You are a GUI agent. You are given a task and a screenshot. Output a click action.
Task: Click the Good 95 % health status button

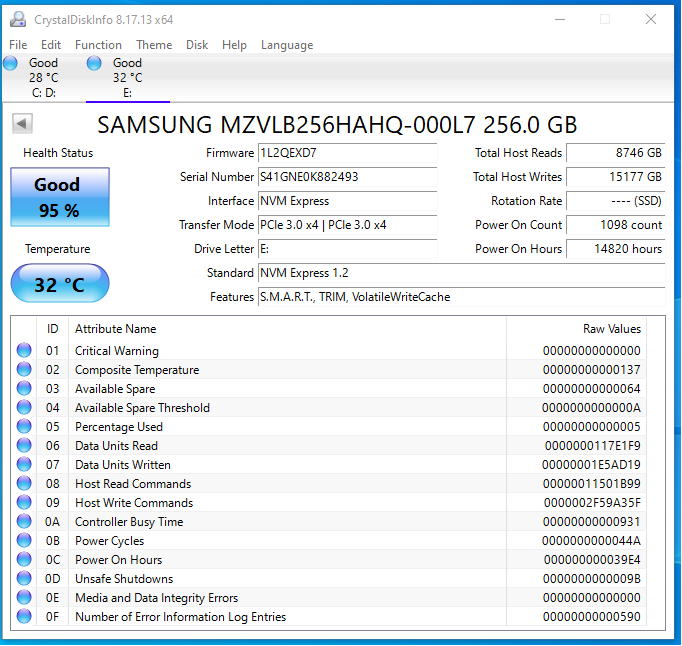click(x=59, y=197)
